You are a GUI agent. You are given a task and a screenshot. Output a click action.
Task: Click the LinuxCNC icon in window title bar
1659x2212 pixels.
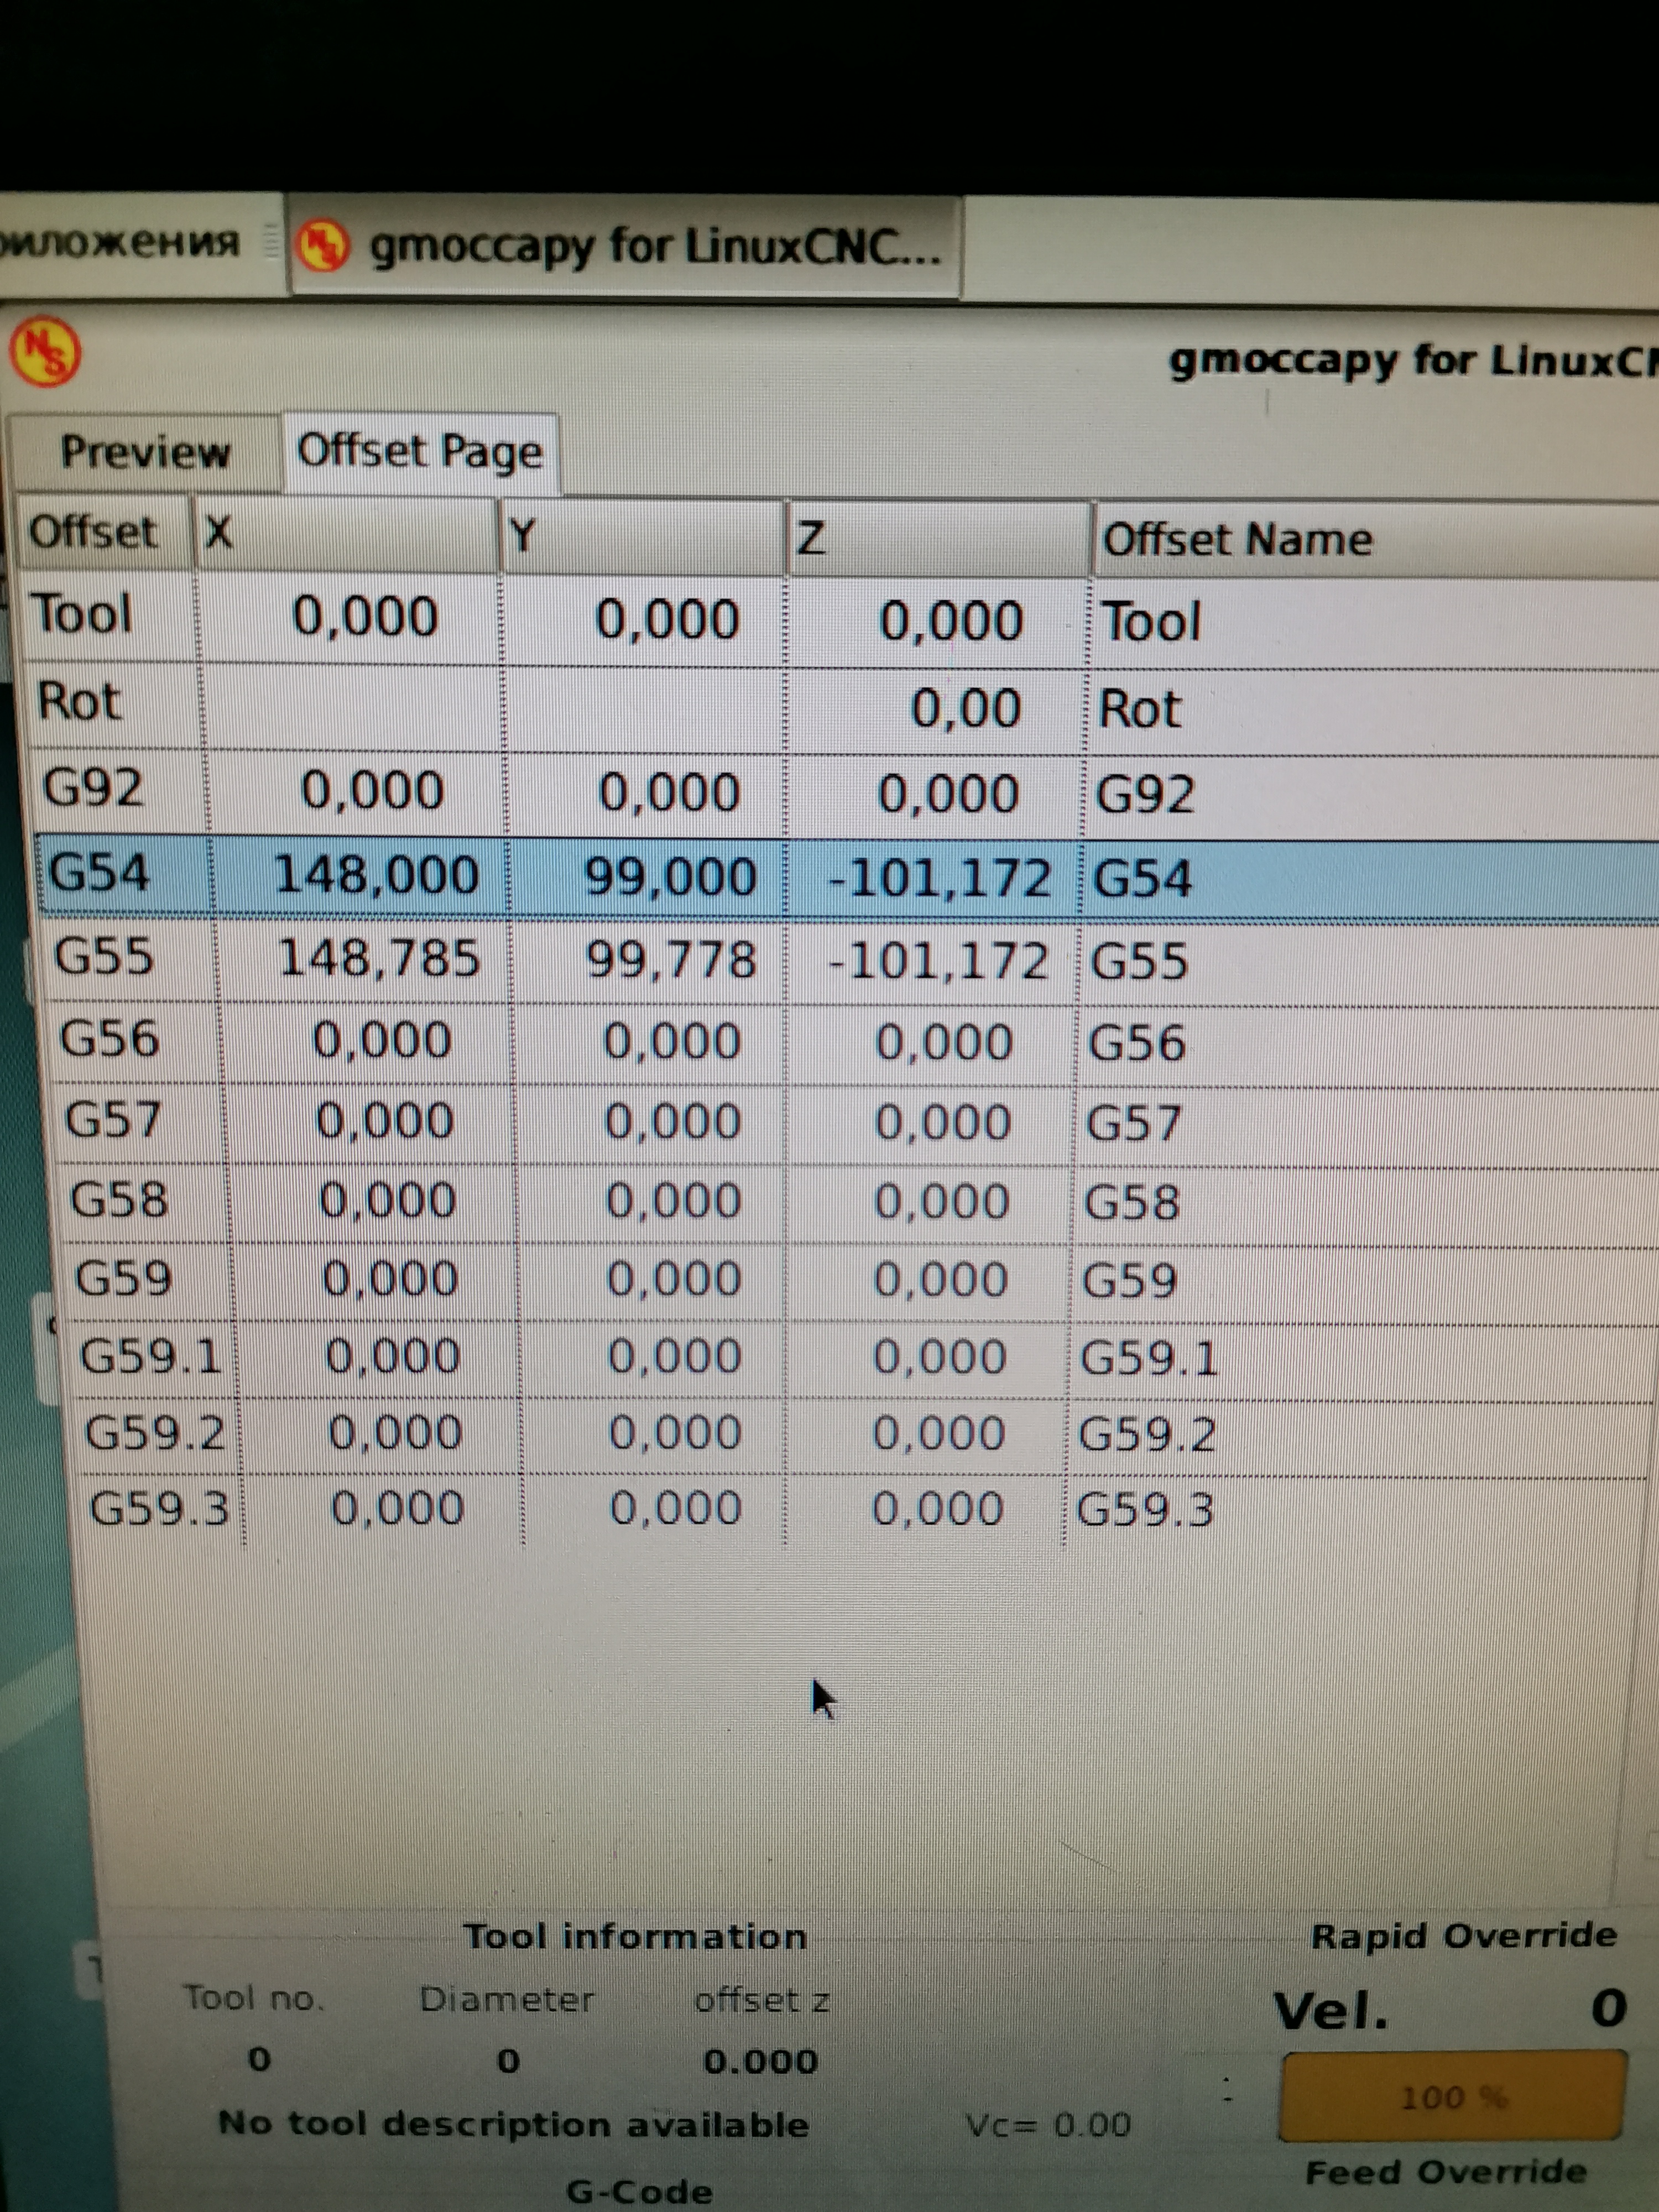pyautogui.click(x=45, y=351)
